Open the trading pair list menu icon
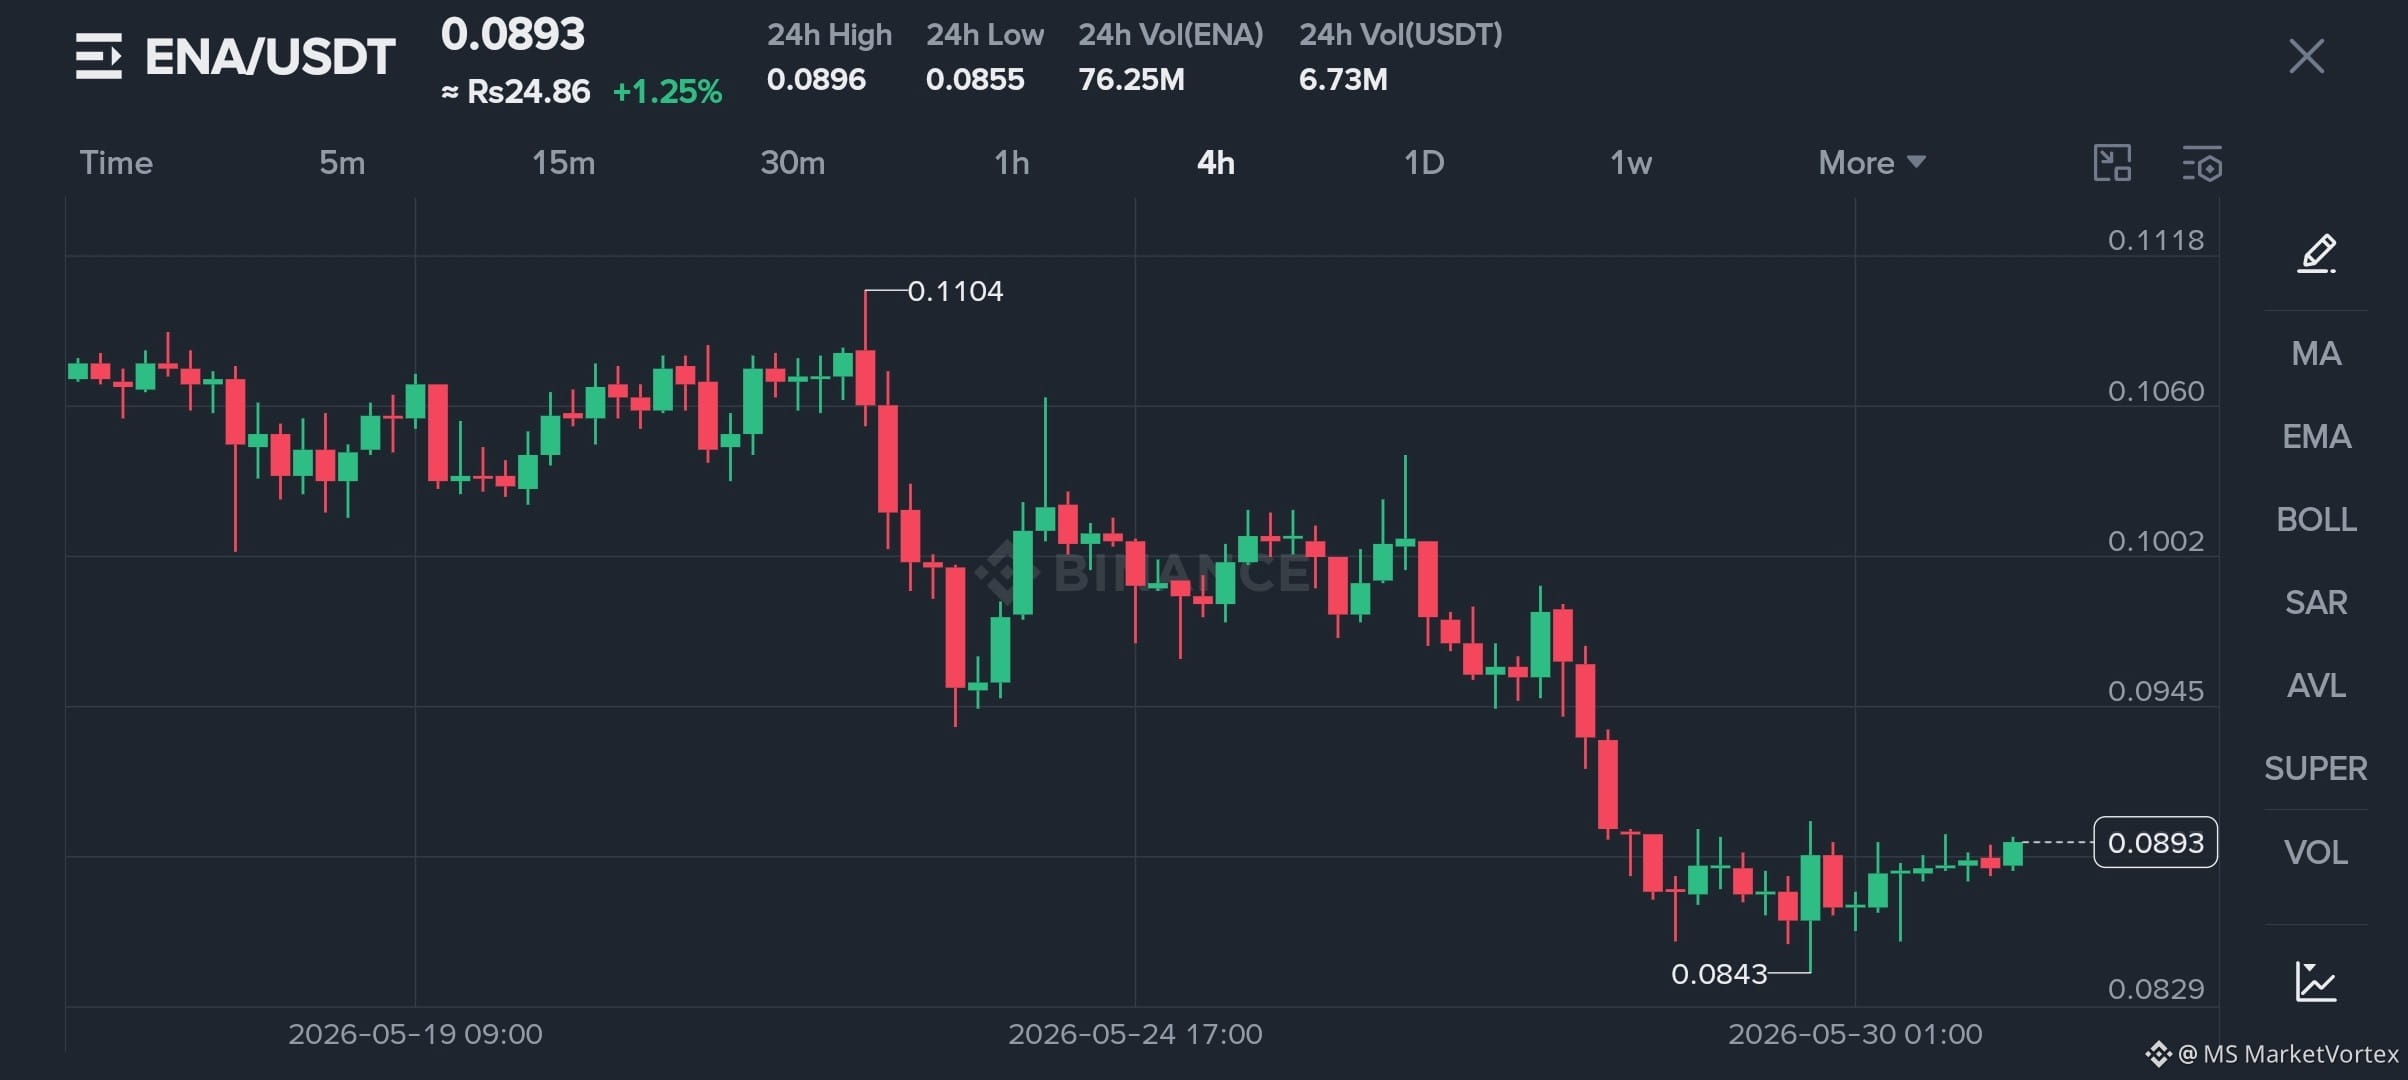Screen dimensions: 2408x1080 98,56
